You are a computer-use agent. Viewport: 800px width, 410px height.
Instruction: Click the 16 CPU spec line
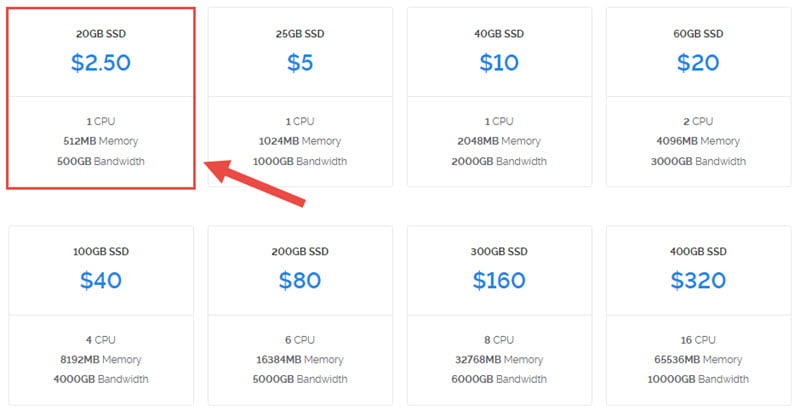(698, 340)
